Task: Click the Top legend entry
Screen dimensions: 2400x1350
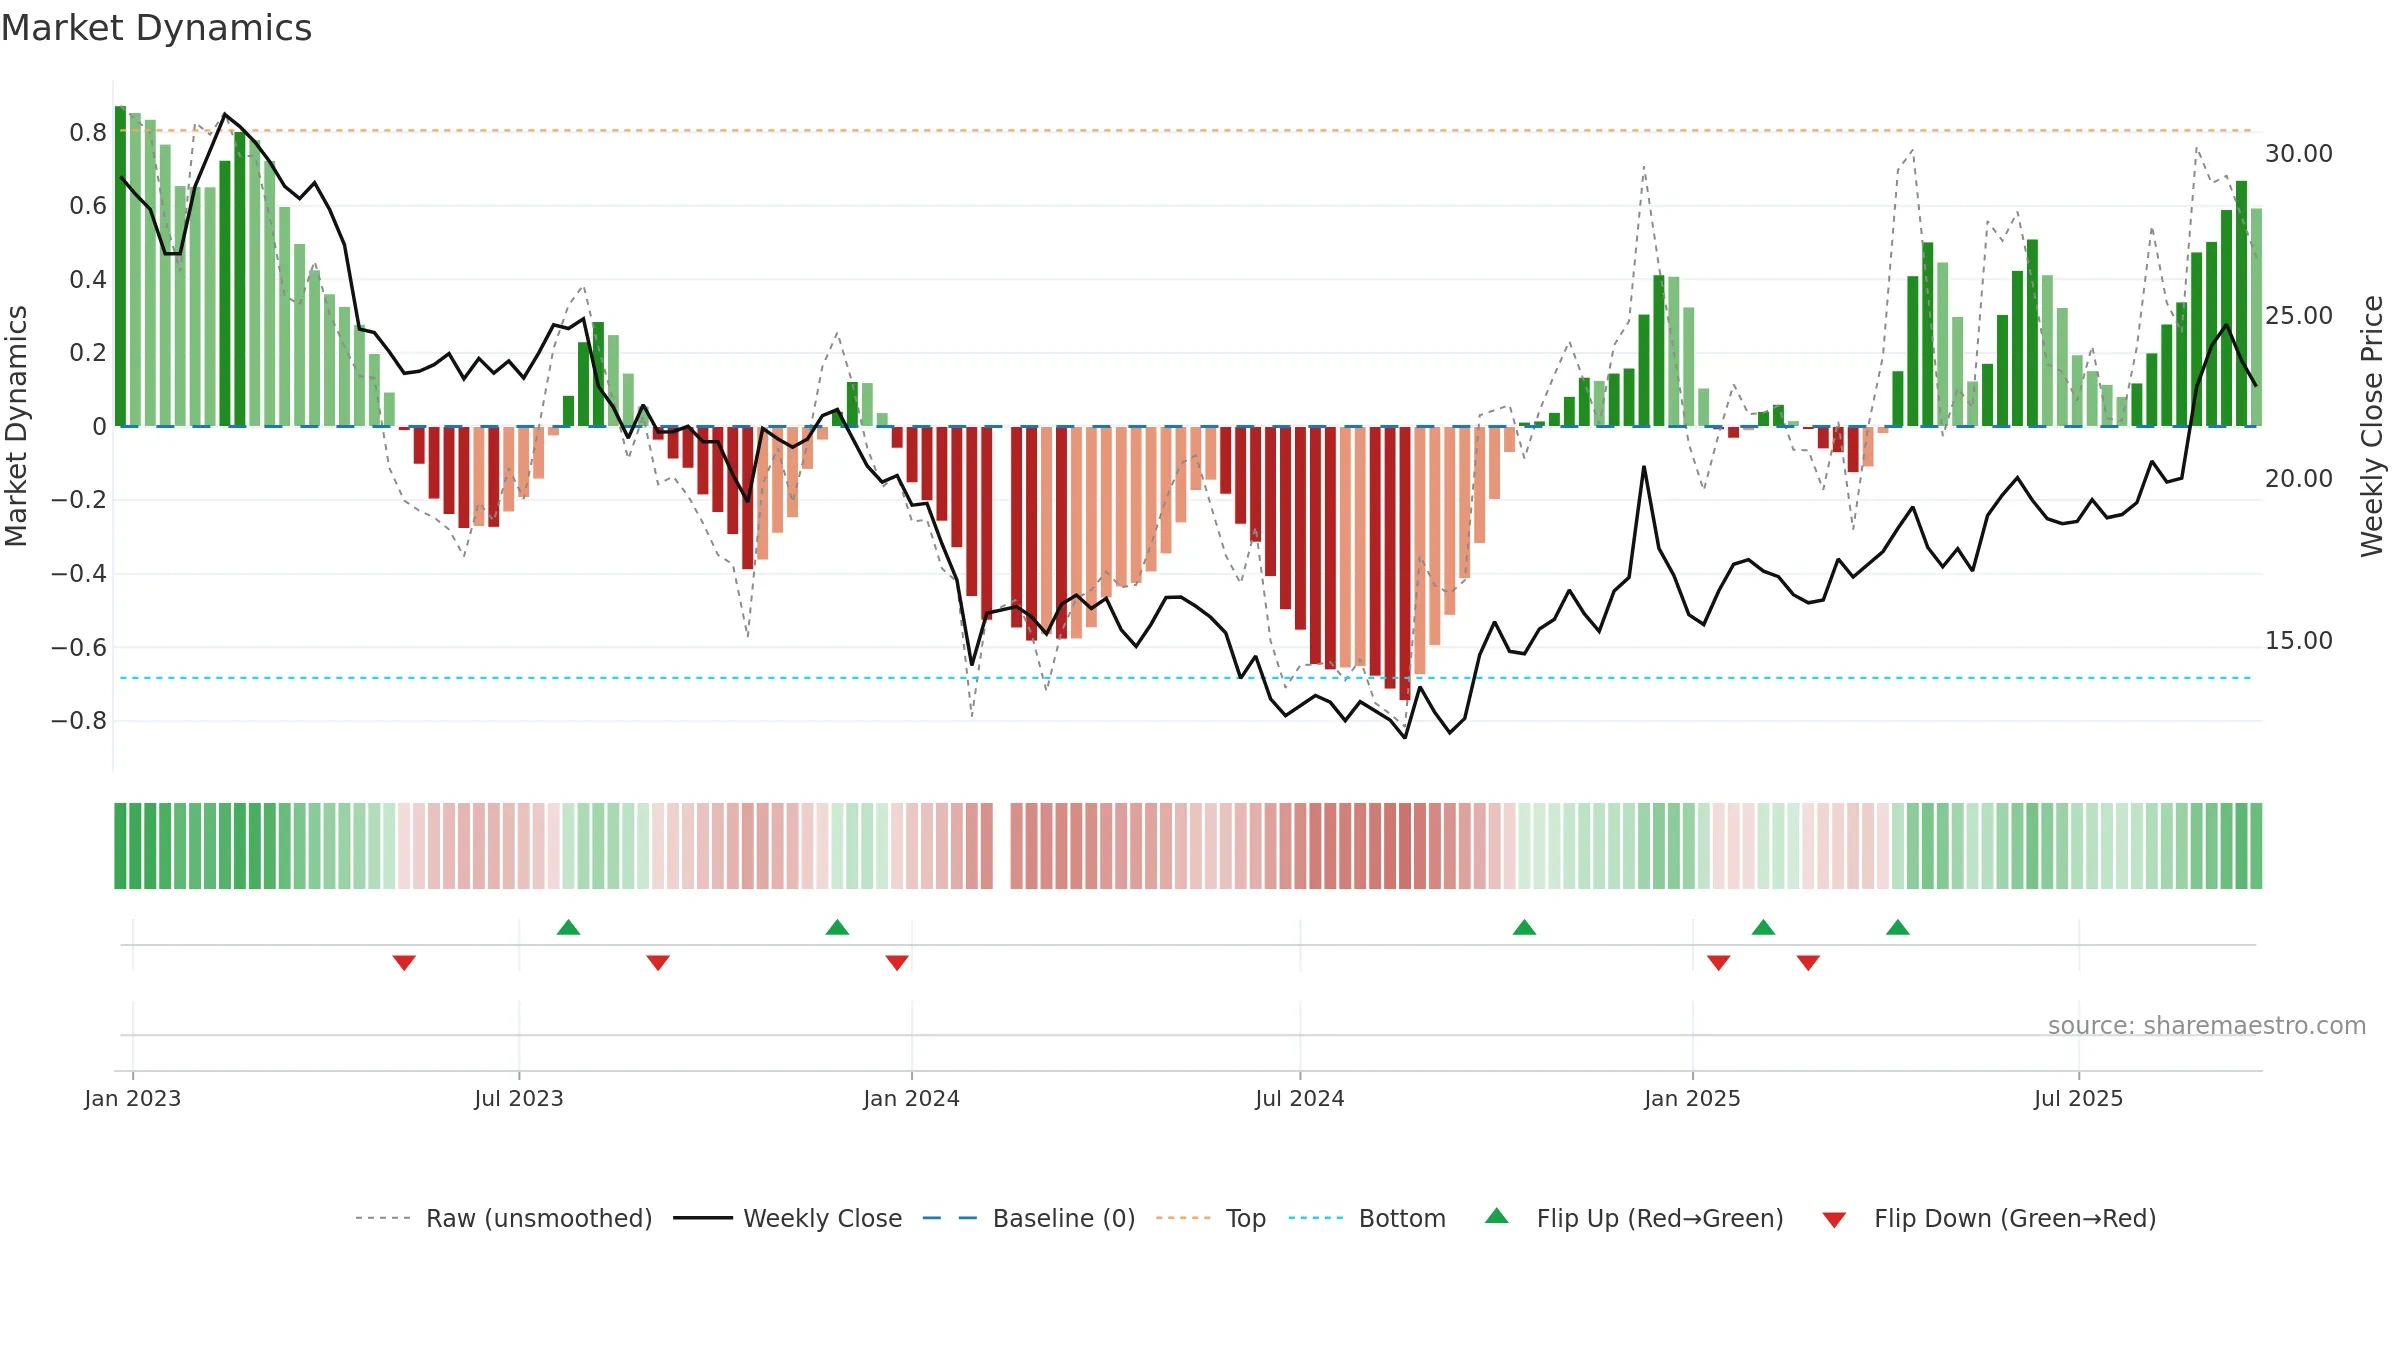Action: (x=1210, y=1218)
